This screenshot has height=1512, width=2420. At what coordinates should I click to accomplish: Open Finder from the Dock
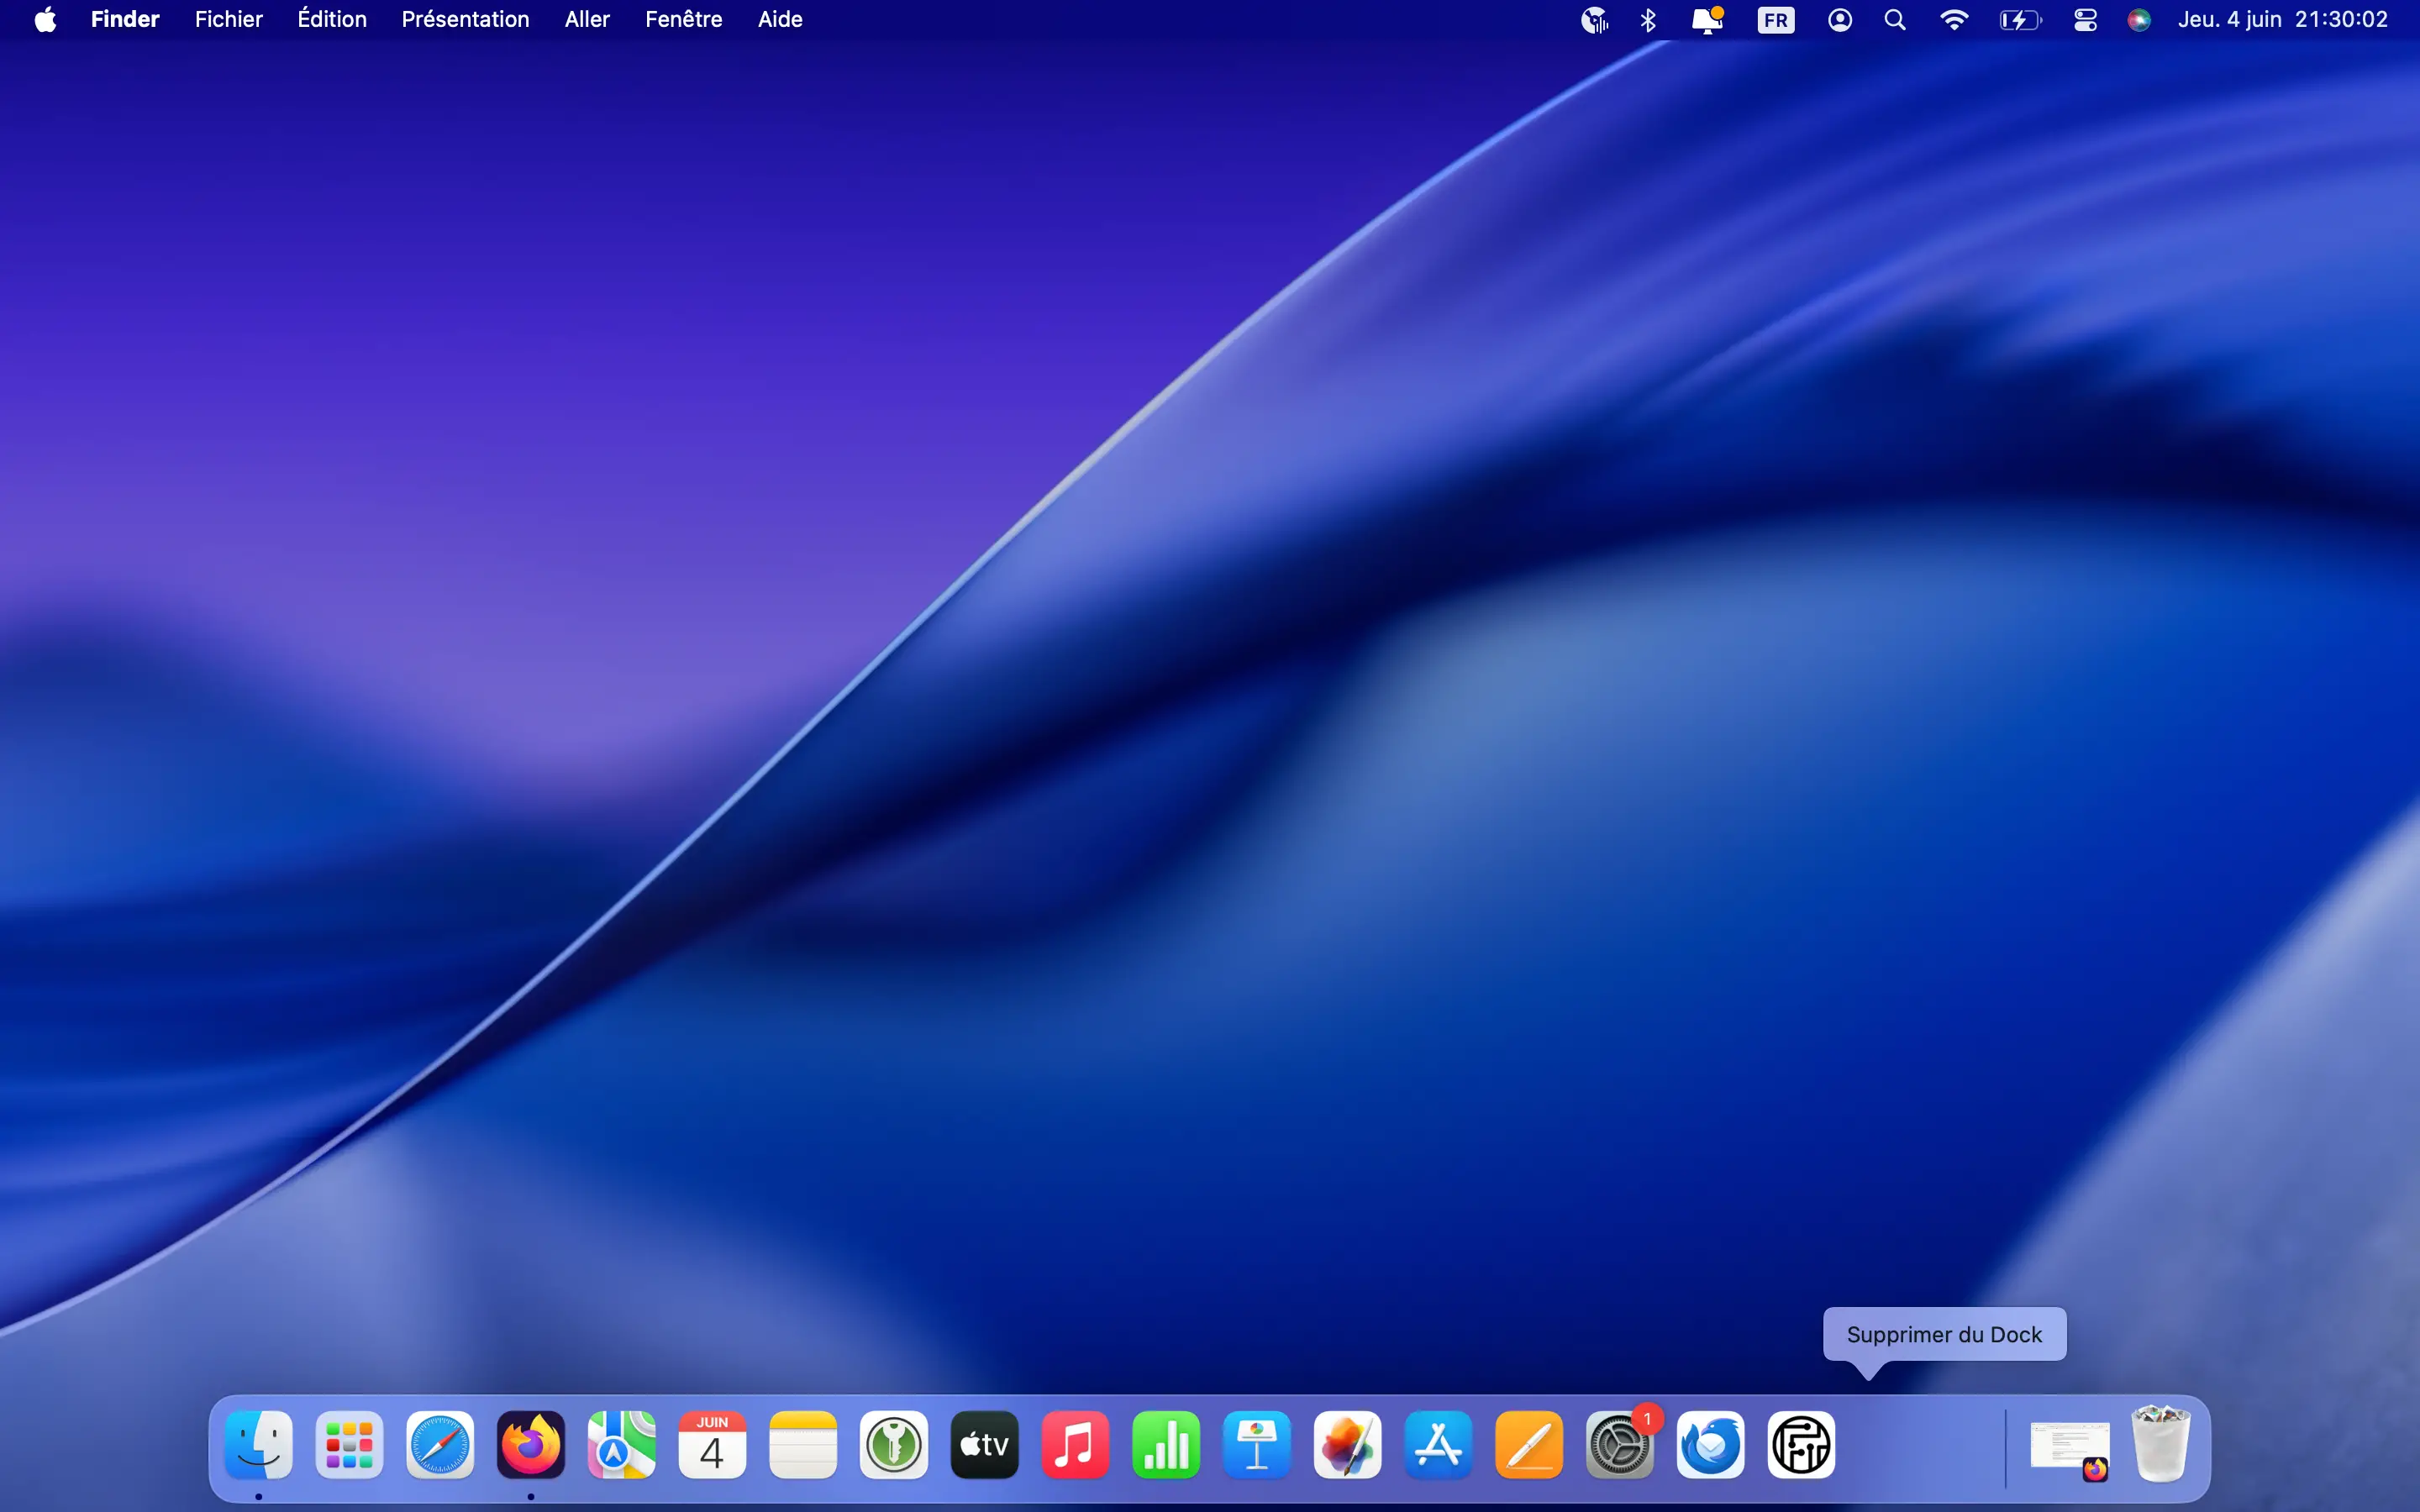(x=259, y=1444)
